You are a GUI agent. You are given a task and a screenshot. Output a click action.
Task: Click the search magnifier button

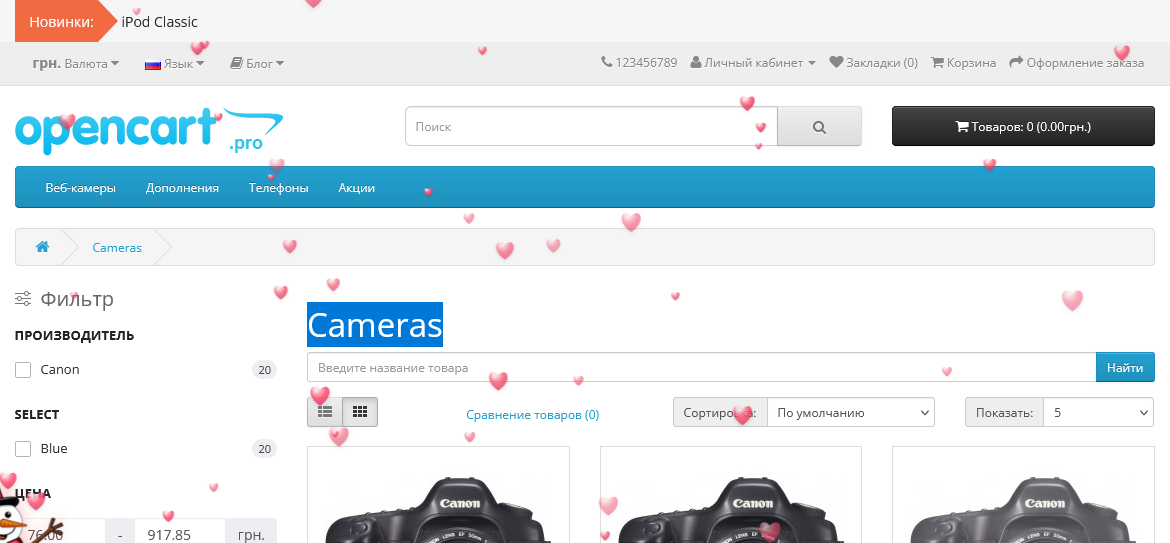coord(819,127)
